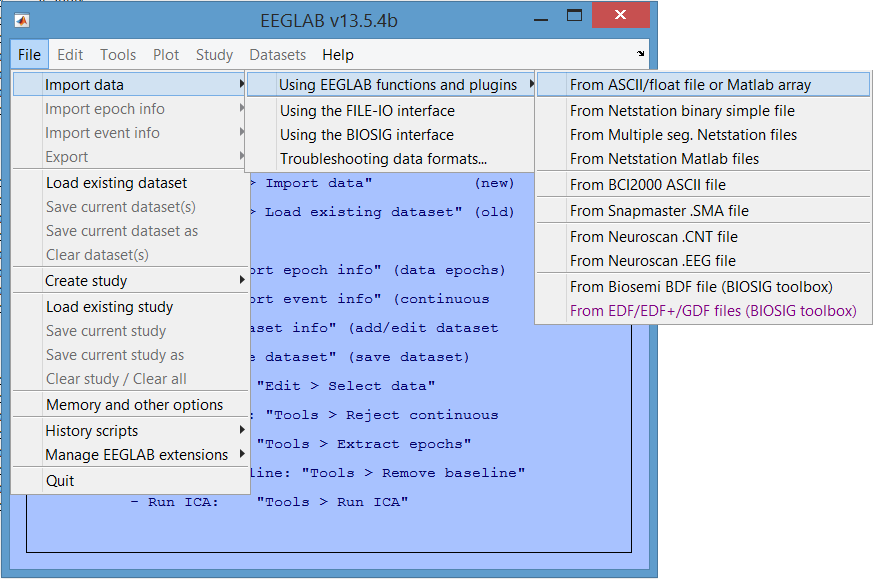Import from Snapmaster .SMA file

pos(703,211)
